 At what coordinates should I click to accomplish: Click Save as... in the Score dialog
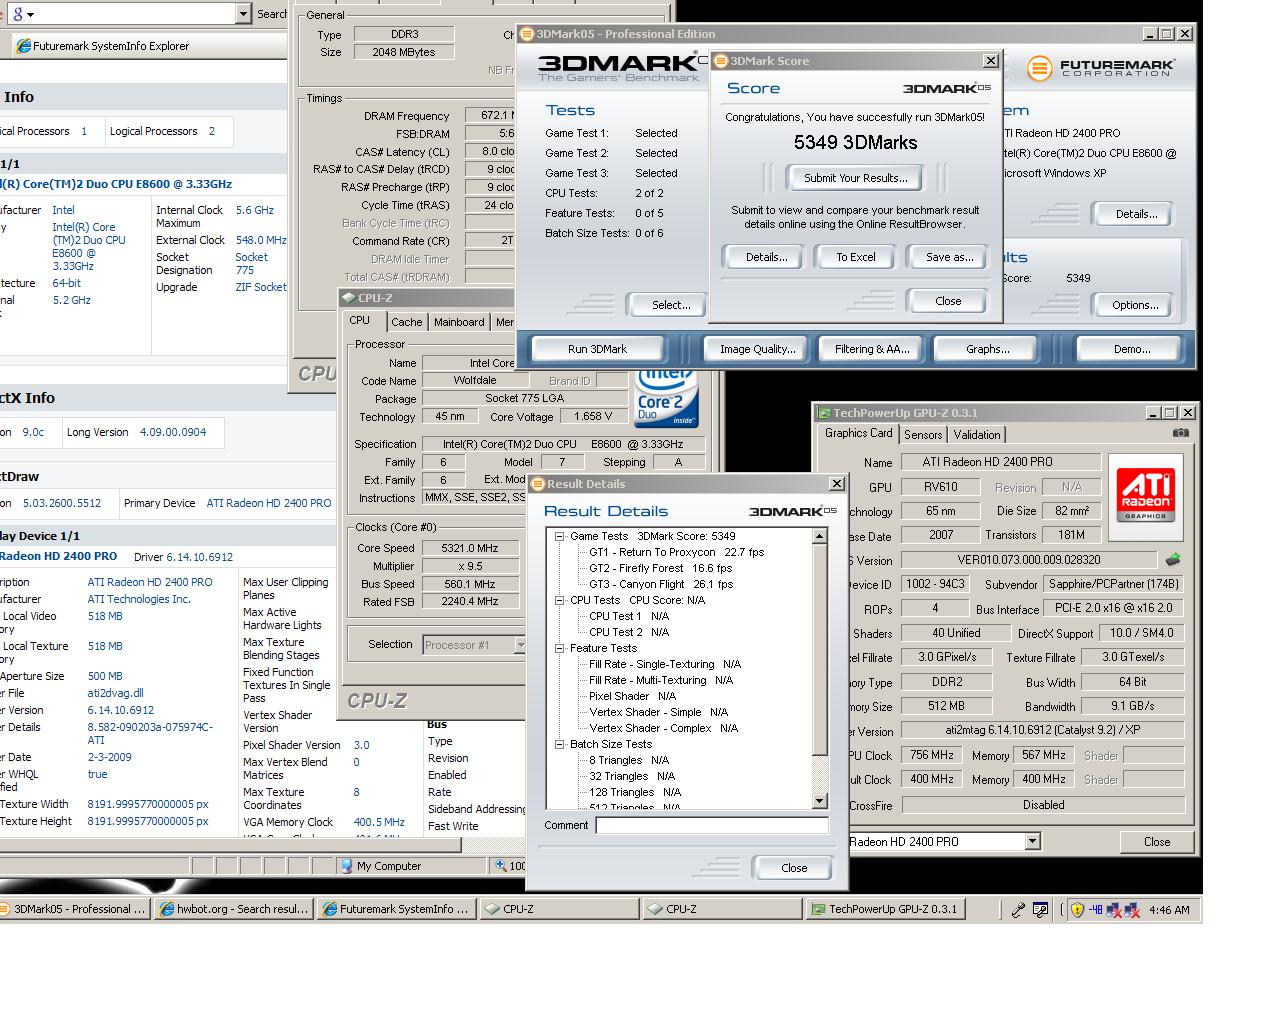click(949, 257)
